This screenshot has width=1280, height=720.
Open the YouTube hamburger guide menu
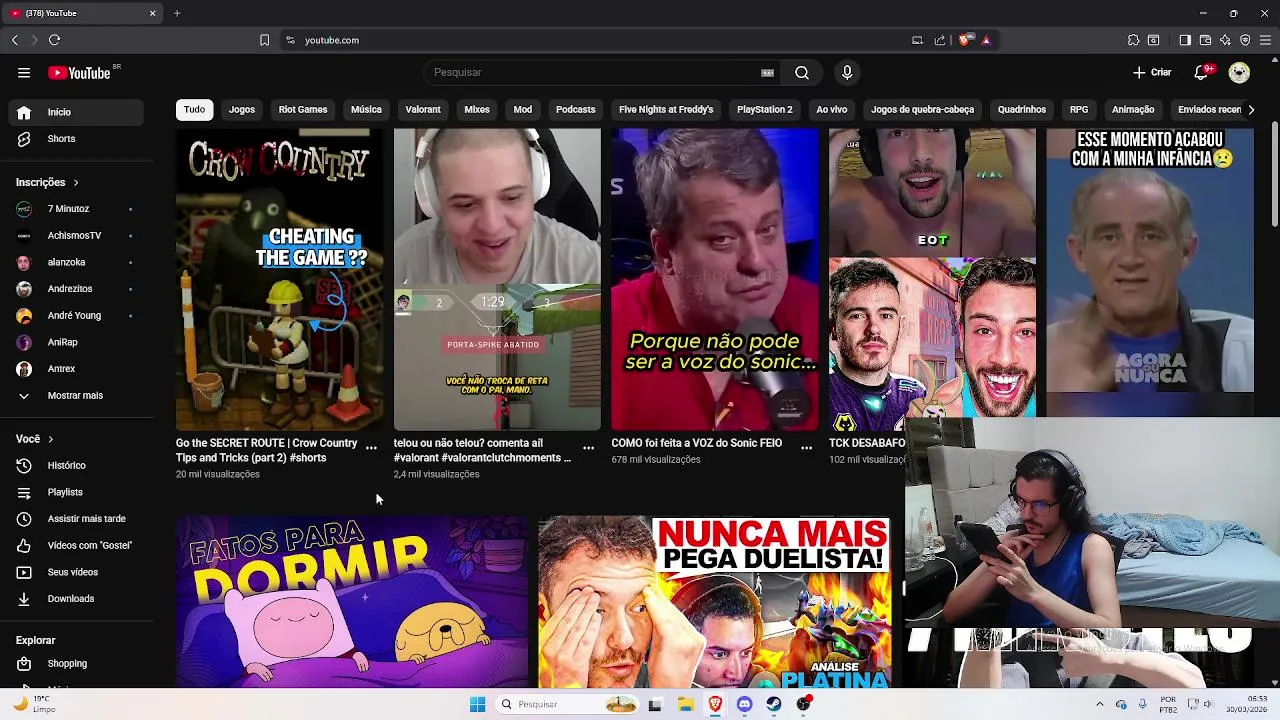[24, 72]
